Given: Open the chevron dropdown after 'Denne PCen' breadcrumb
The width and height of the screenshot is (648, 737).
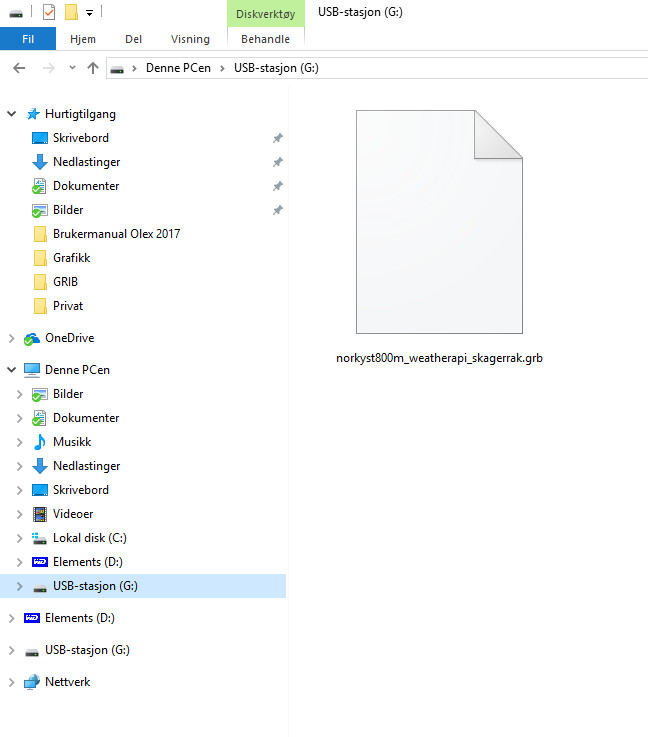Looking at the screenshot, I should (x=222, y=69).
